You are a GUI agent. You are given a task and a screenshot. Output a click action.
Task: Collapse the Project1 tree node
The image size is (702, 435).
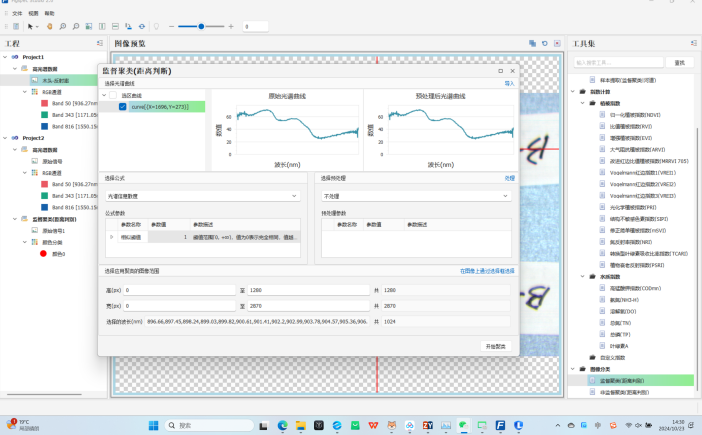(x=4, y=57)
